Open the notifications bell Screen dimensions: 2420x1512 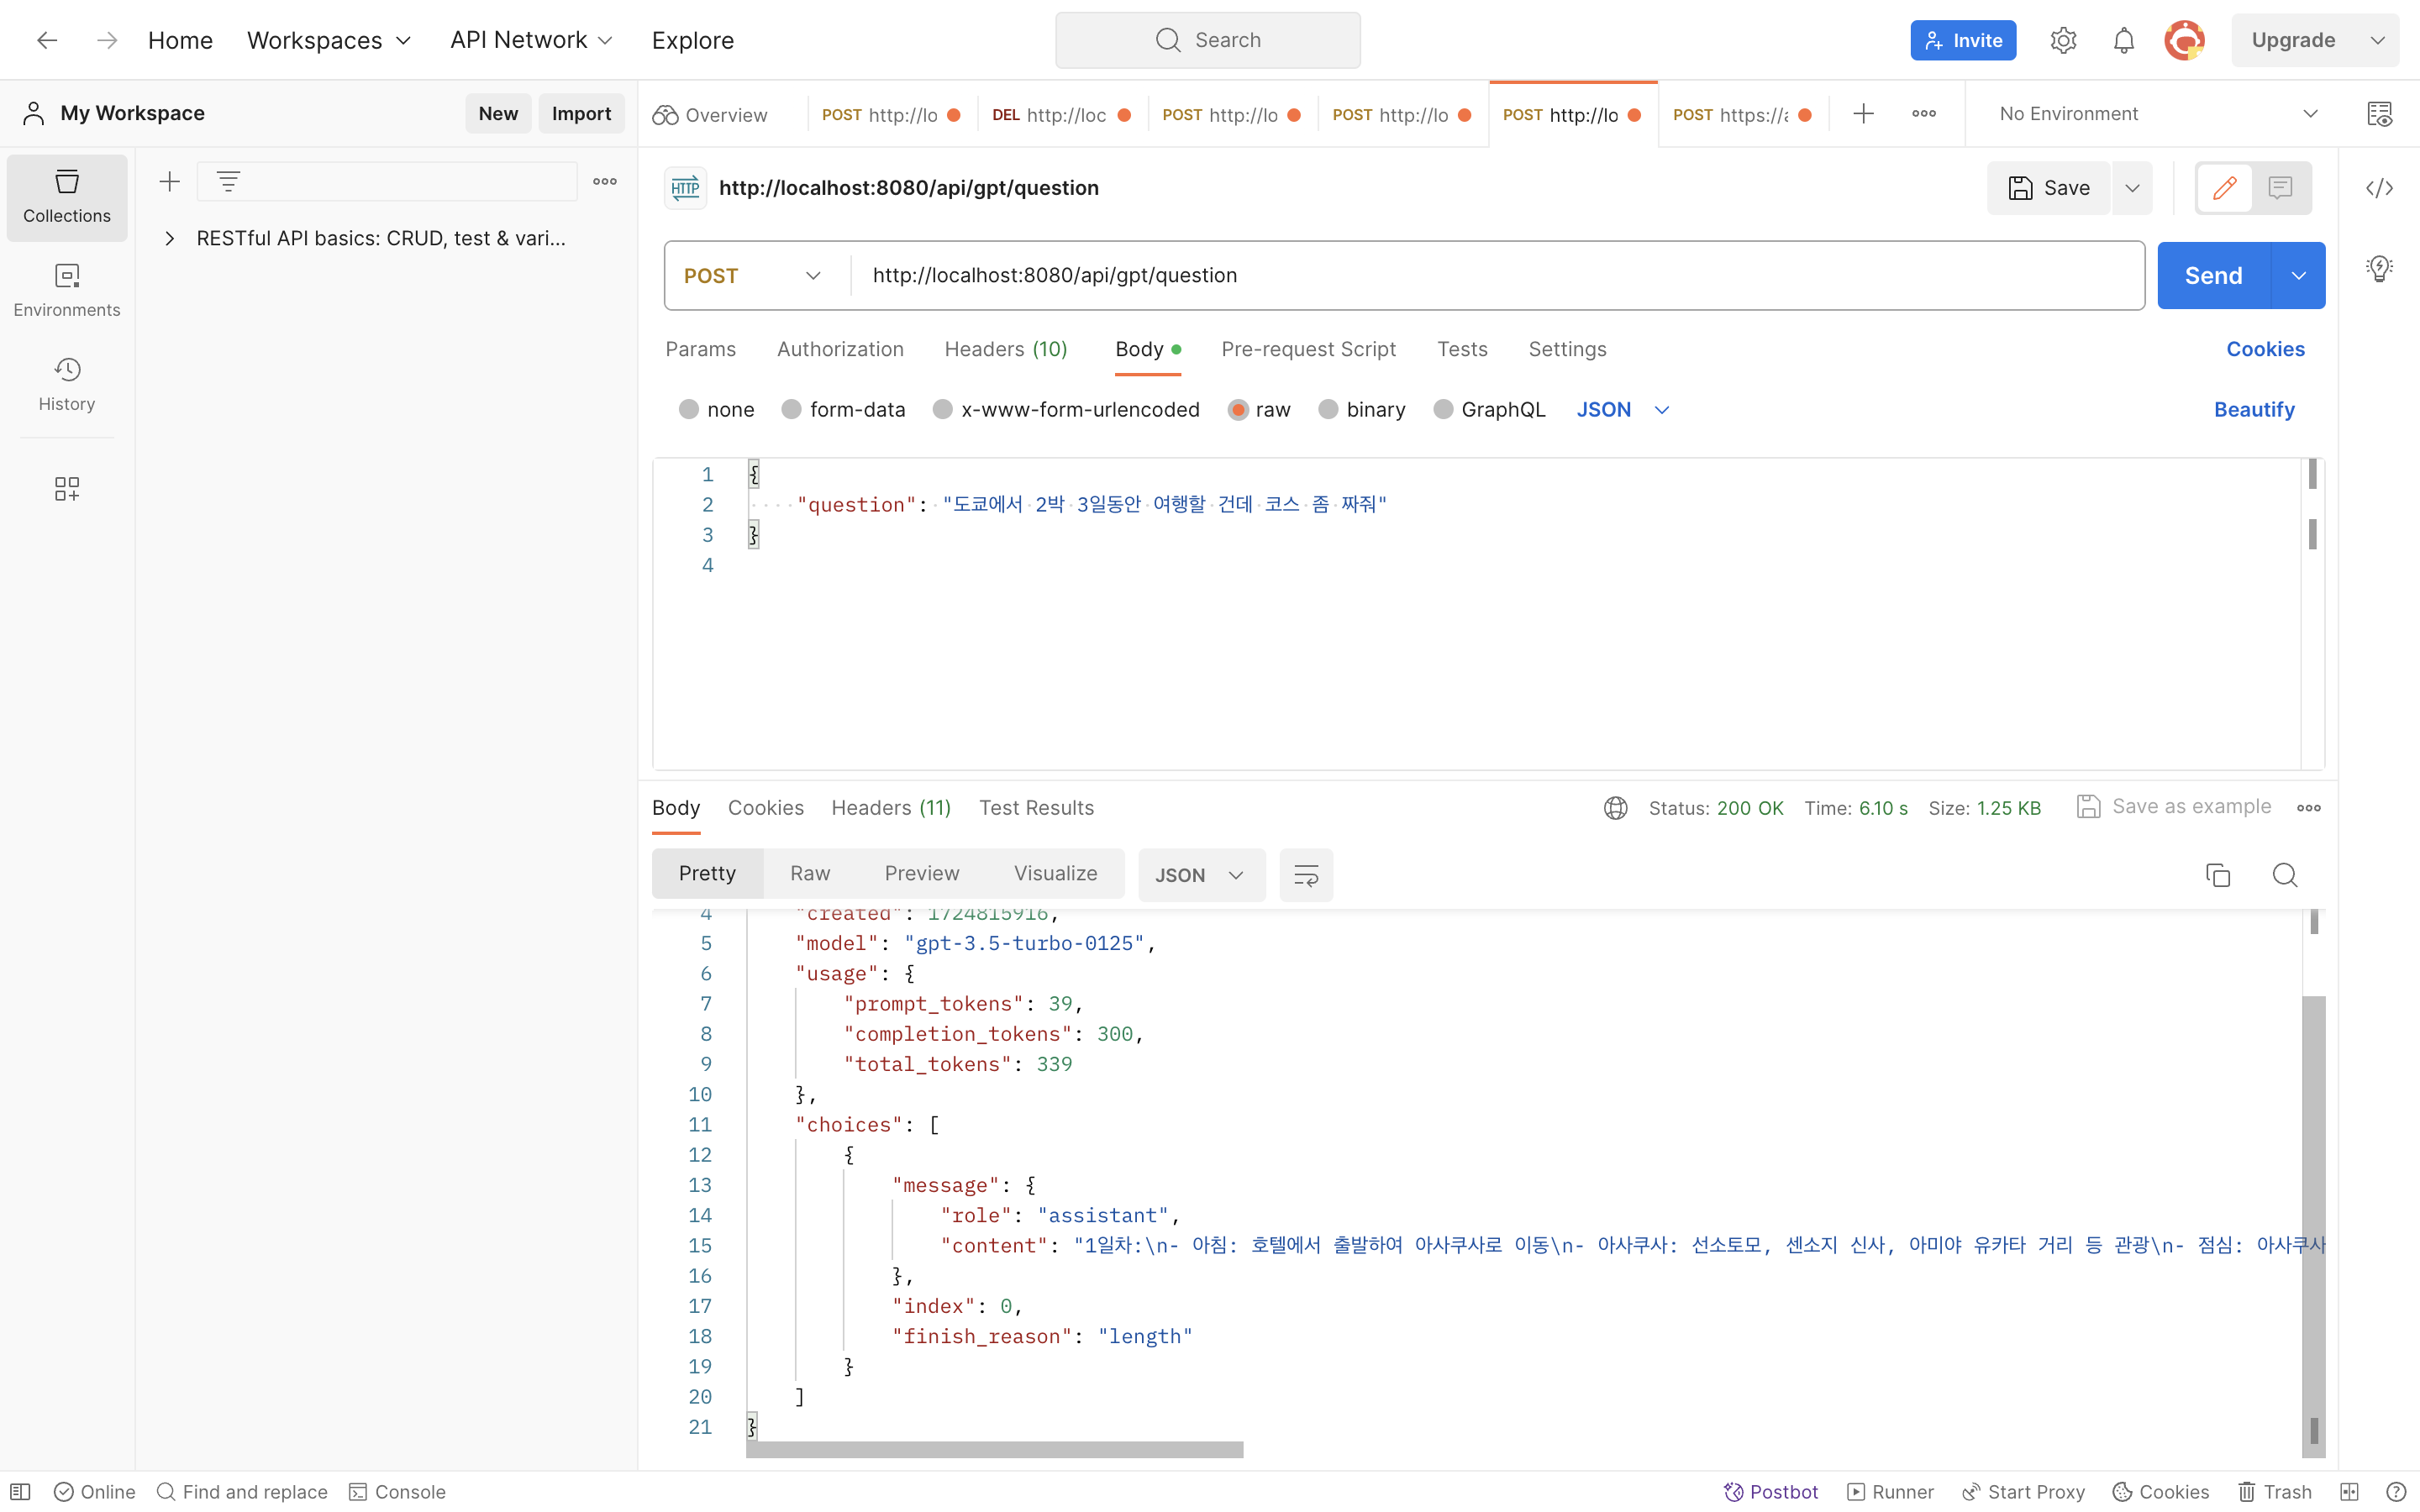click(x=2124, y=40)
